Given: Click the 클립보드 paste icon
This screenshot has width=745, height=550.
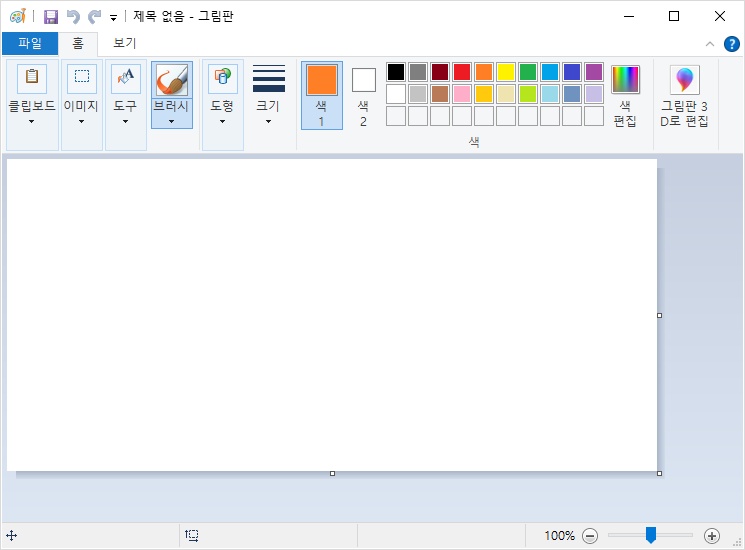Looking at the screenshot, I should tap(32, 78).
